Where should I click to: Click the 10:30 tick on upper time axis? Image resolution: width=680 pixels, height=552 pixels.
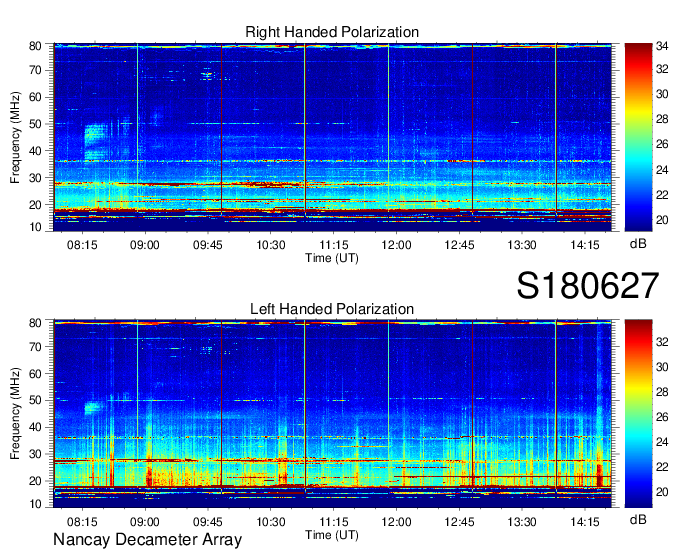(x=271, y=245)
